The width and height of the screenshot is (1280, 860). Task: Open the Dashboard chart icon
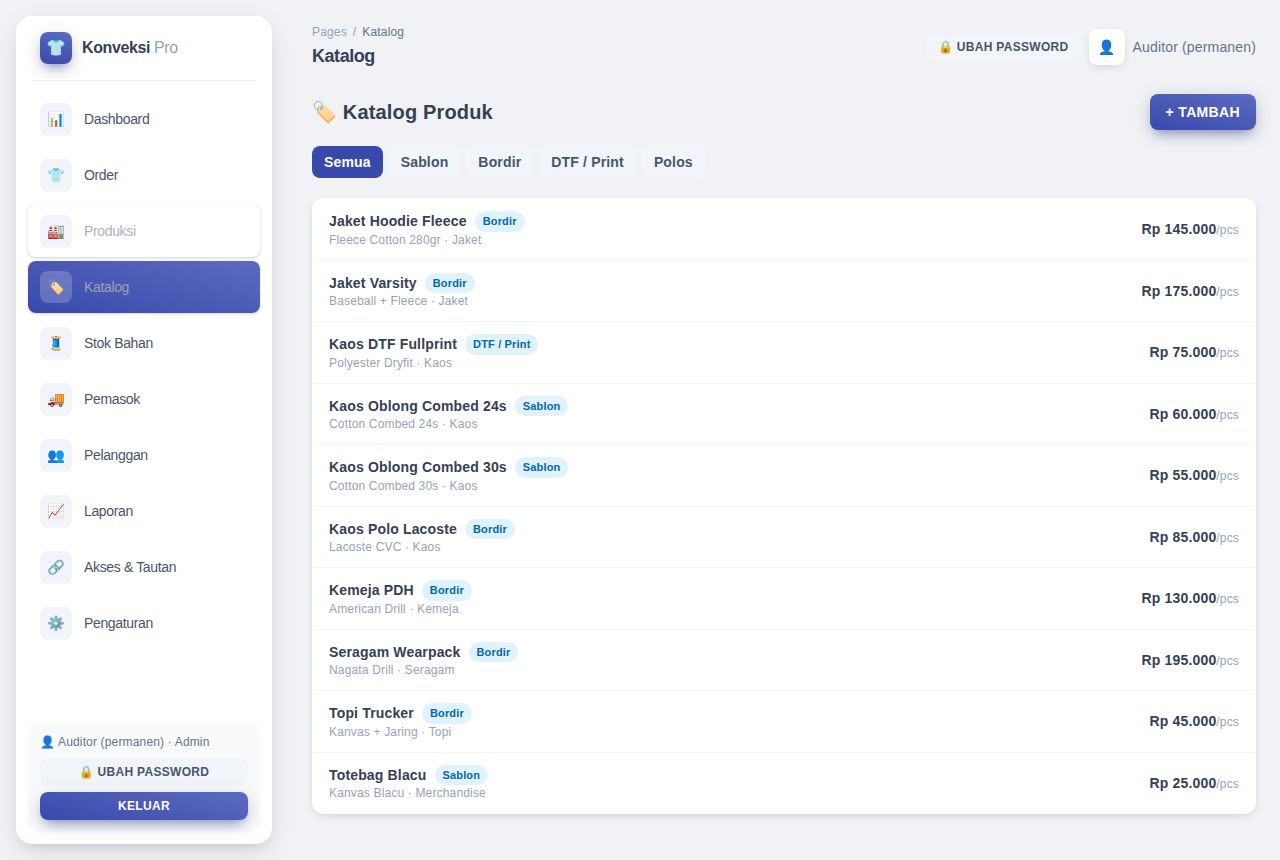tap(56, 119)
